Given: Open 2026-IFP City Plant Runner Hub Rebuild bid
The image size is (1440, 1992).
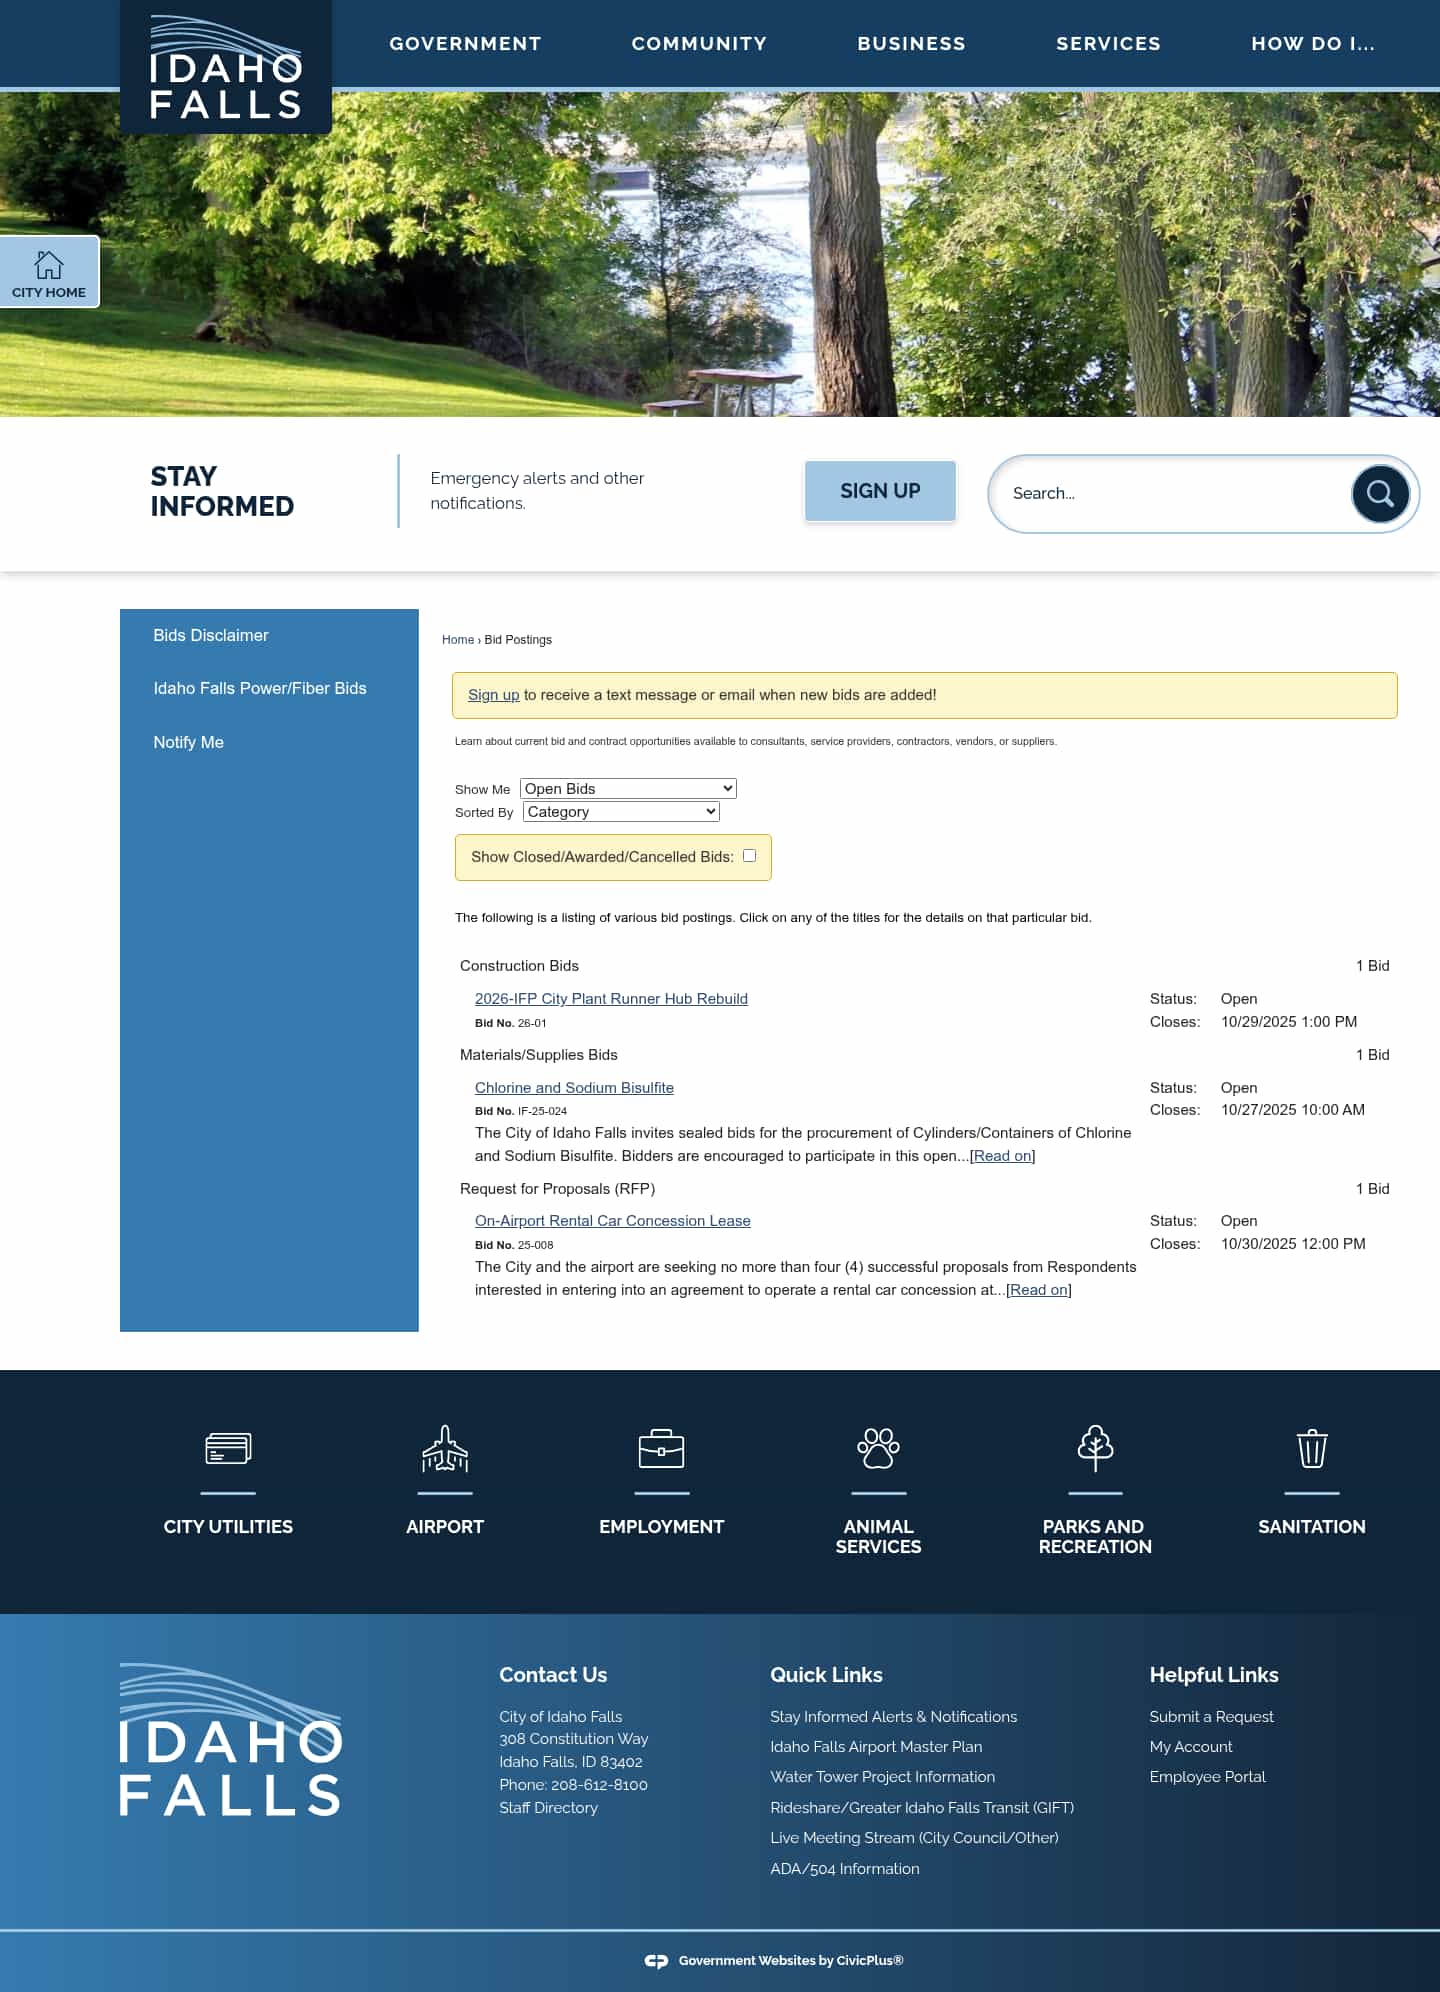Looking at the screenshot, I should (611, 999).
